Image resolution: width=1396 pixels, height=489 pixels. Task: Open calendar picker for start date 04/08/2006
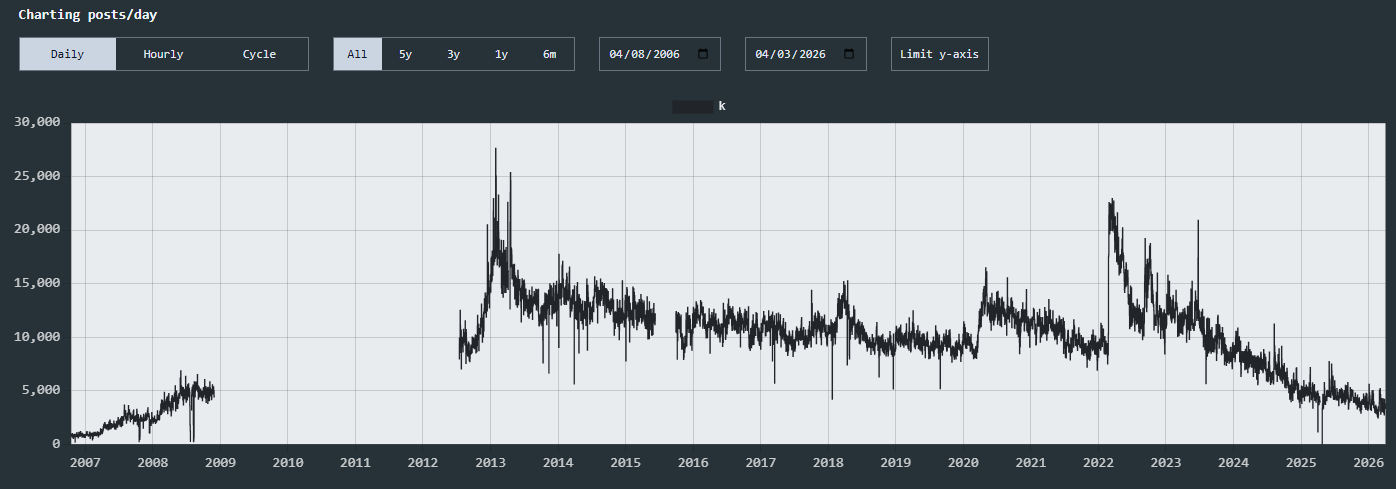pos(703,54)
